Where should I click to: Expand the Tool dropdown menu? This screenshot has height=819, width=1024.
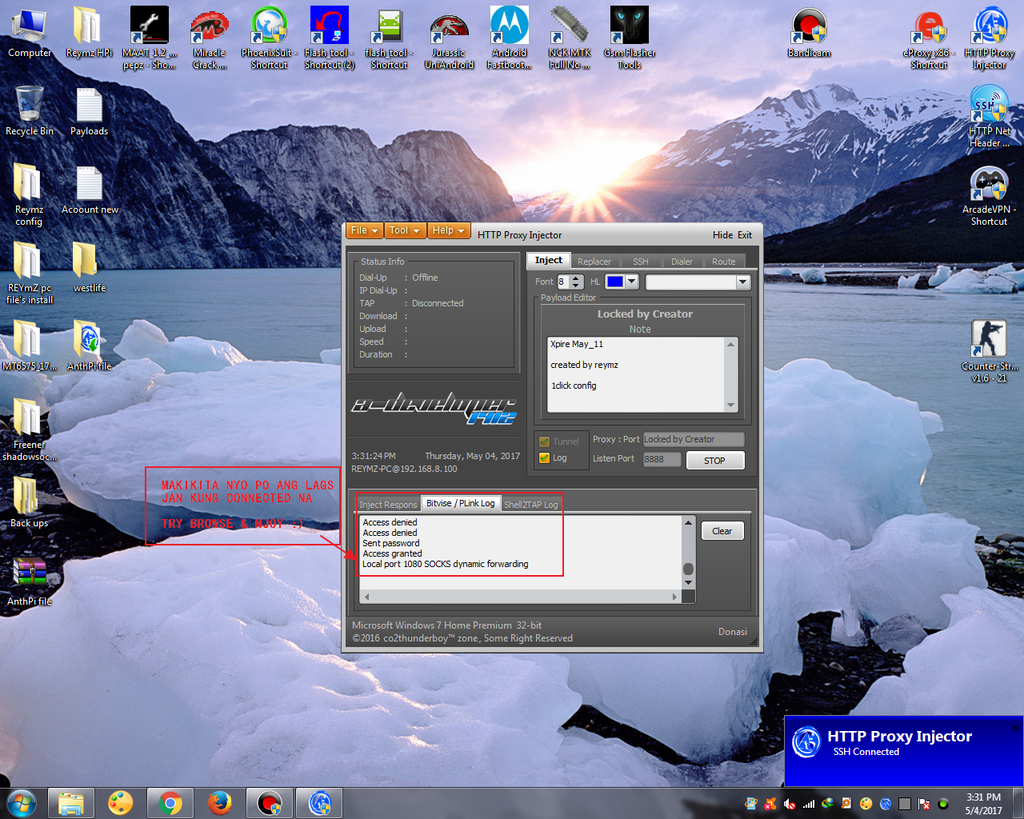[x=405, y=231]
